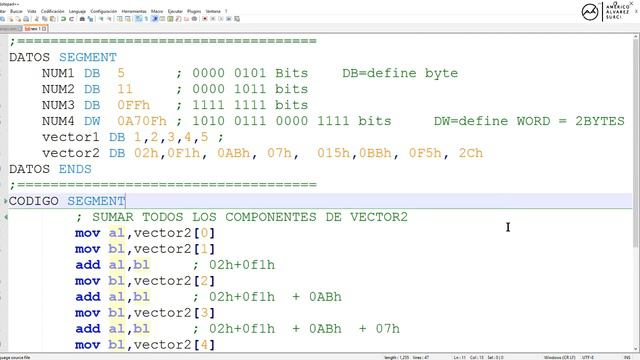Click the Zoom In toolbar icon
640x360 pixels.
click(x=102, y=19)
